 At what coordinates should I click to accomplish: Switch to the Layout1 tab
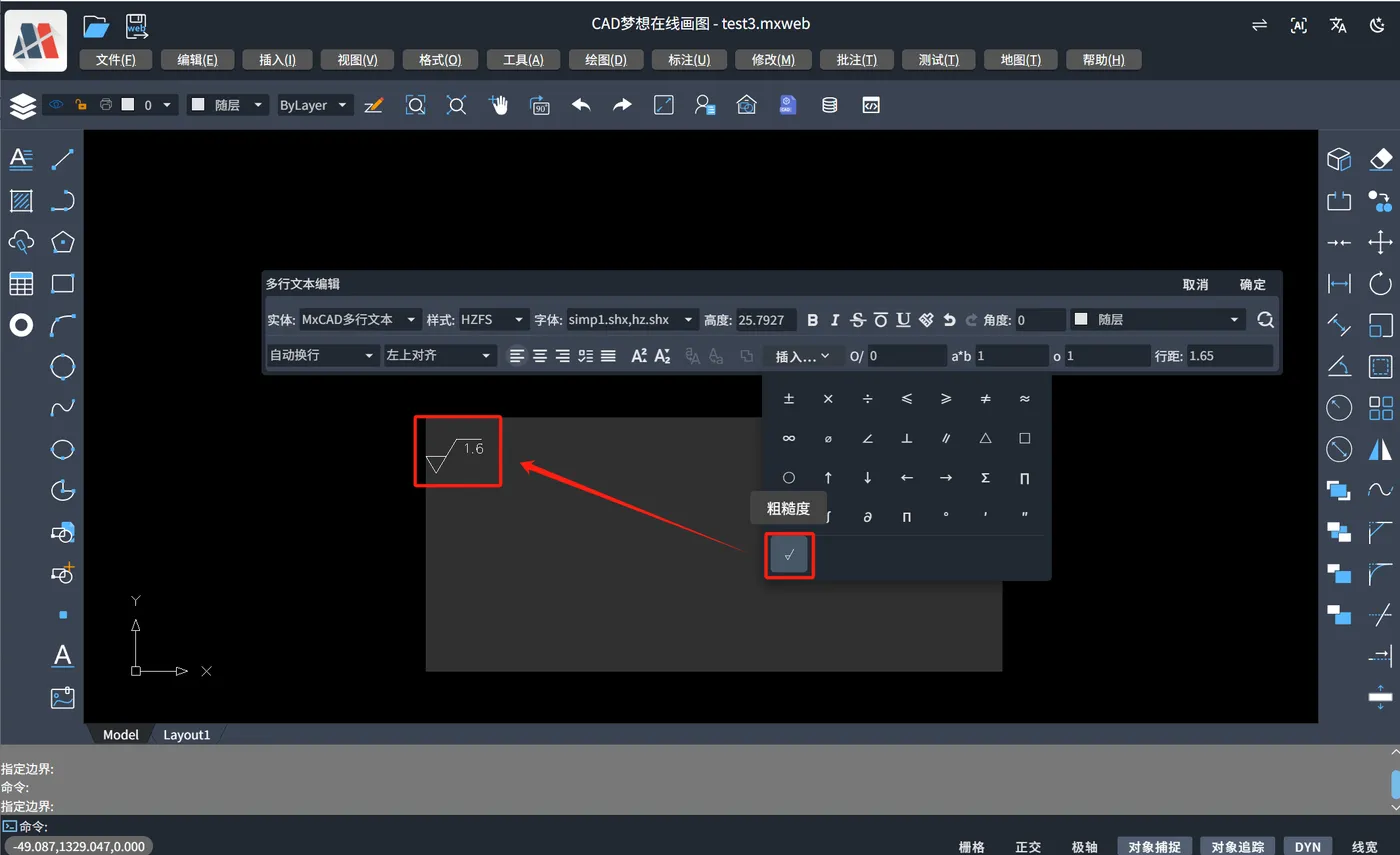(187, 734)
